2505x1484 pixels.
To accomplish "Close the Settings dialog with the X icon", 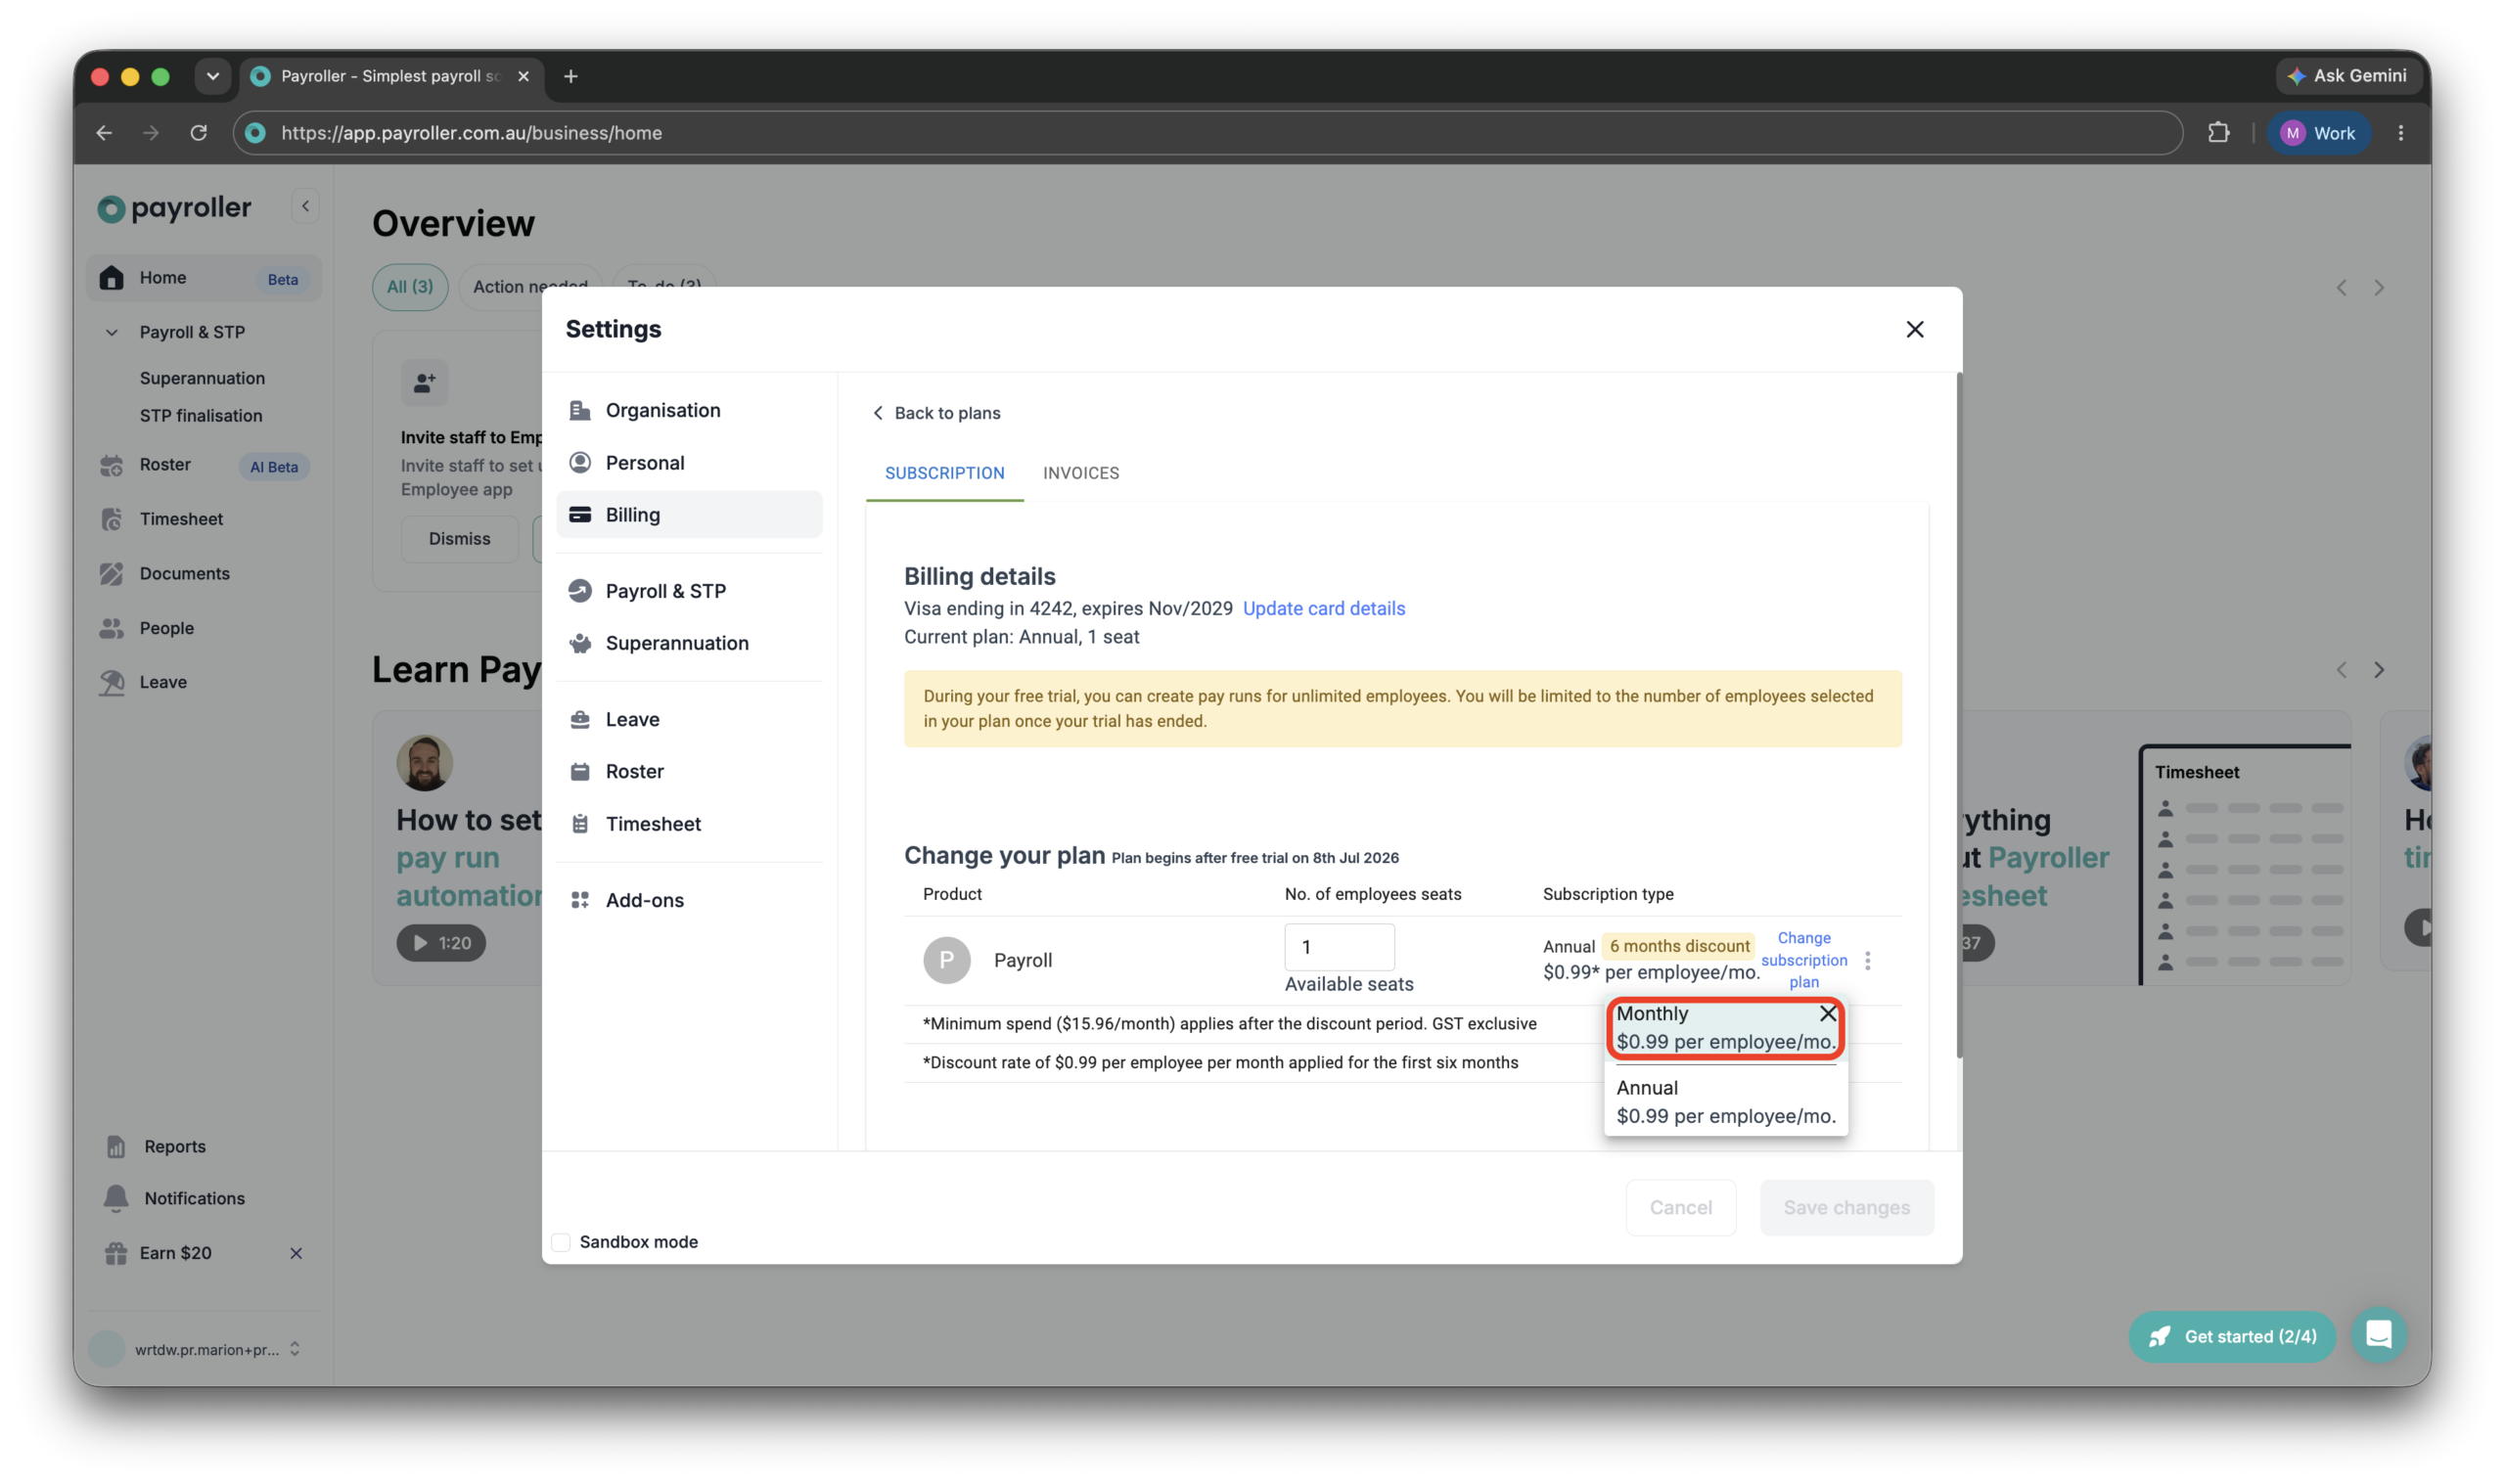I will pyautogui.click(x=1914, y=329).
